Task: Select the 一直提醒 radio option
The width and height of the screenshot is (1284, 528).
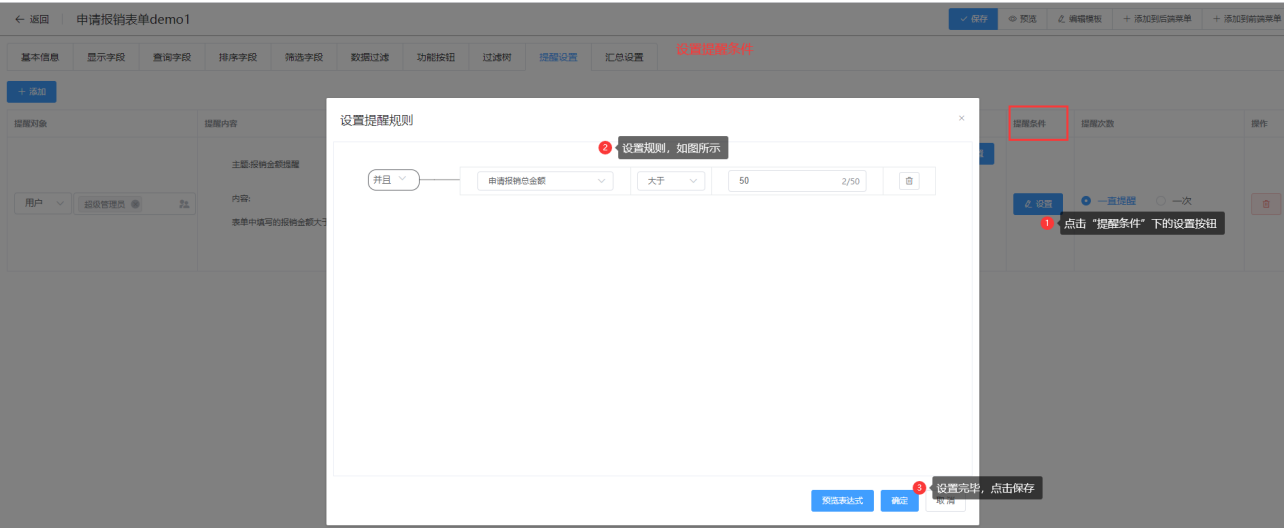Action: click(1086, 200)
